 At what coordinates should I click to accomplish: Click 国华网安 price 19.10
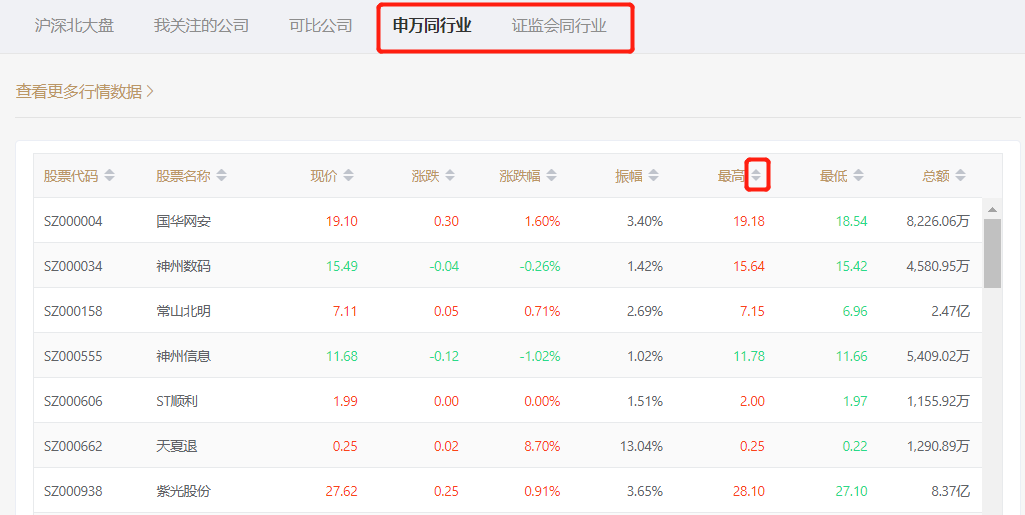(x=341, y=221)
